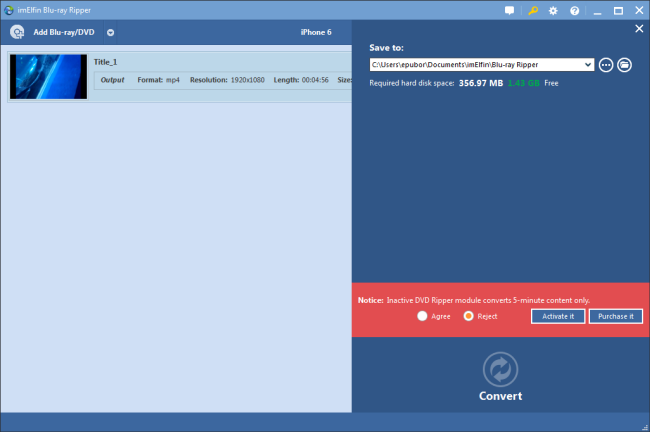
Task: Click the Format: mp4 value
Action: (173, 80)
